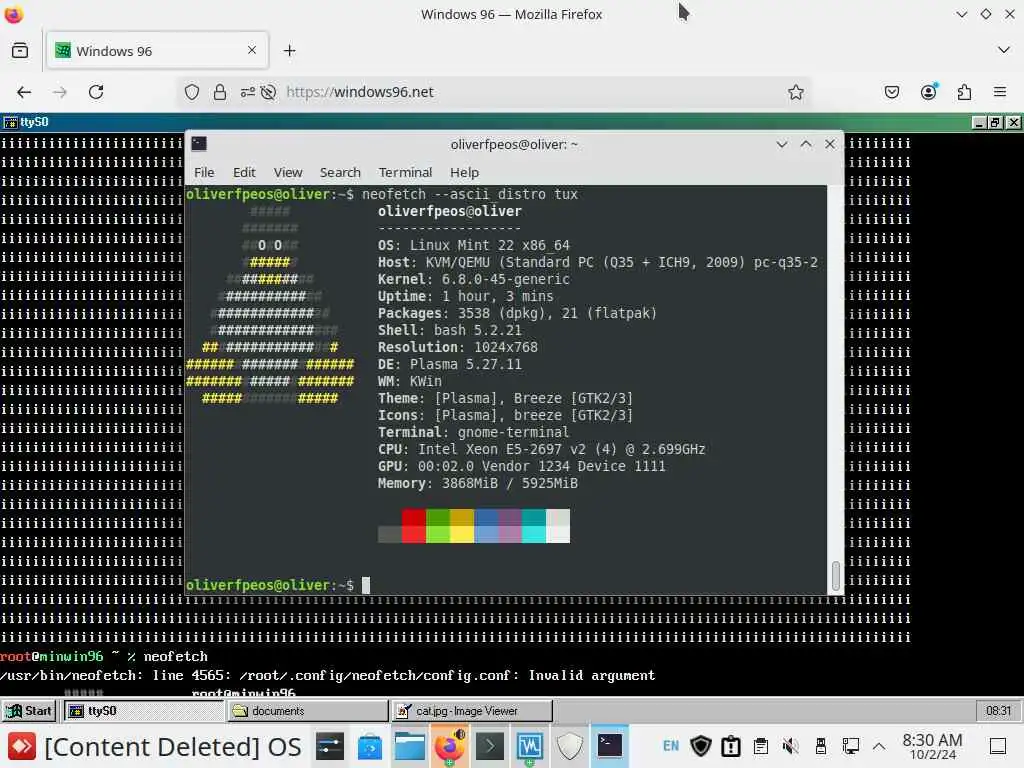
Task: Open Firefox account menu
Action: point(928,92)
